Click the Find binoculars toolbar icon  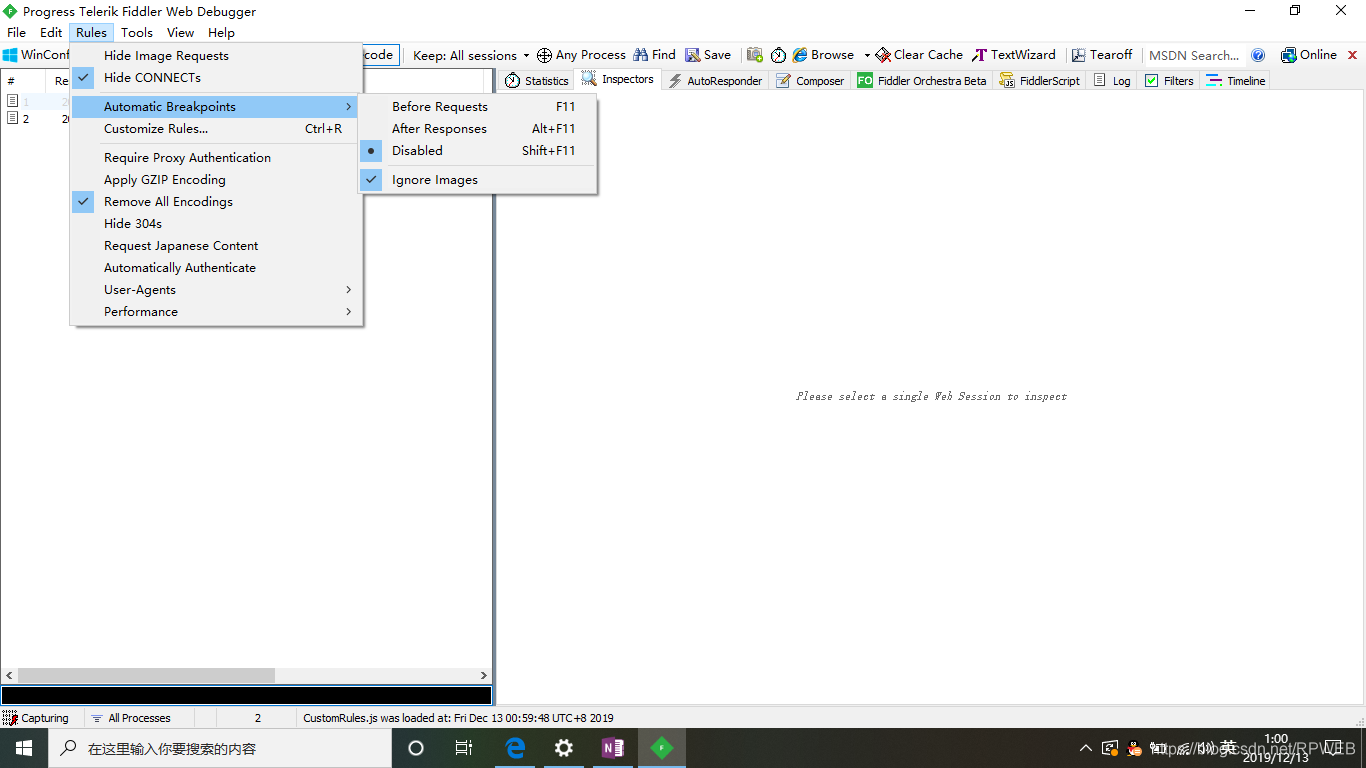tap(641, 55)
